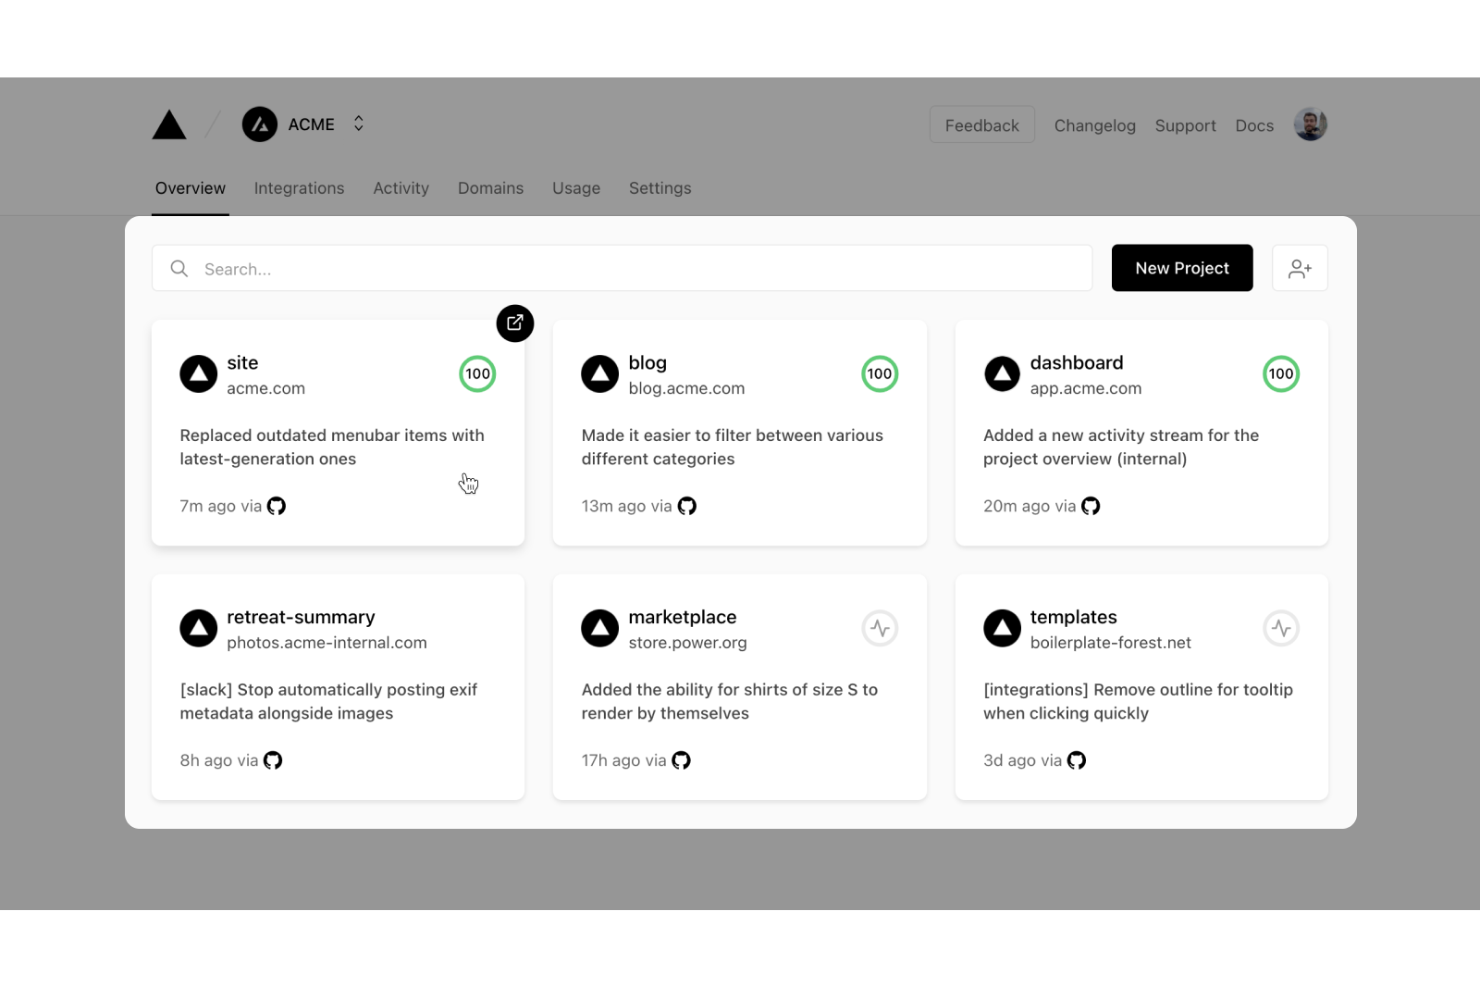
Task: Click the score badge 100 on blog card
Action: click(x=879, y=373)
